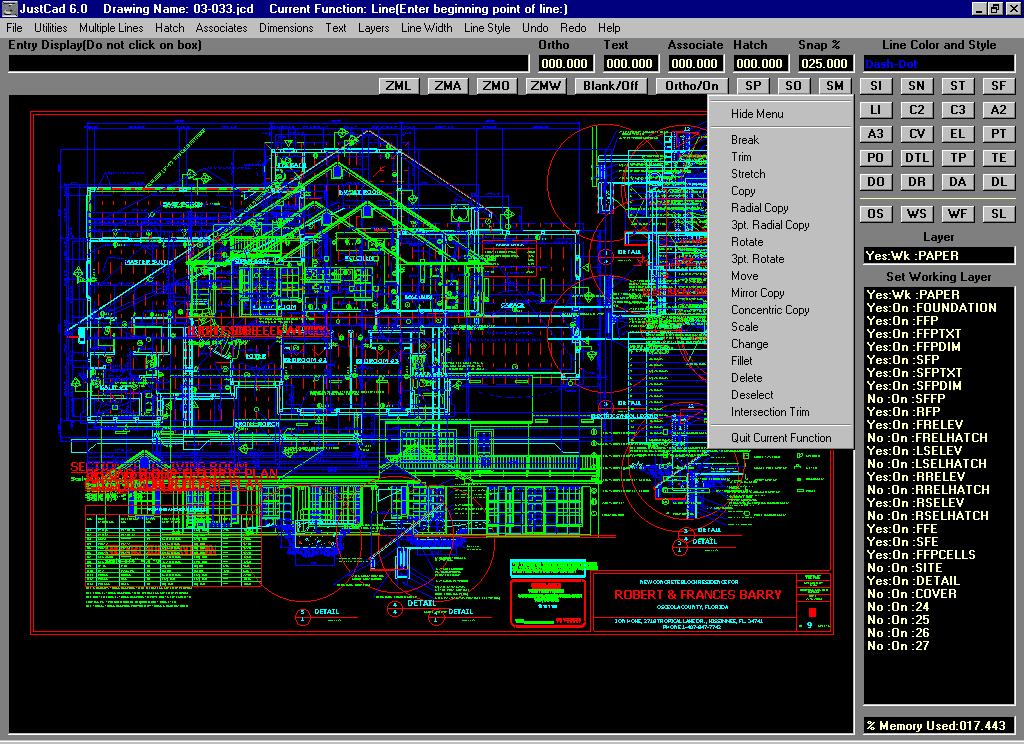Click the Dash-Dot line color style box

point(938,63)
